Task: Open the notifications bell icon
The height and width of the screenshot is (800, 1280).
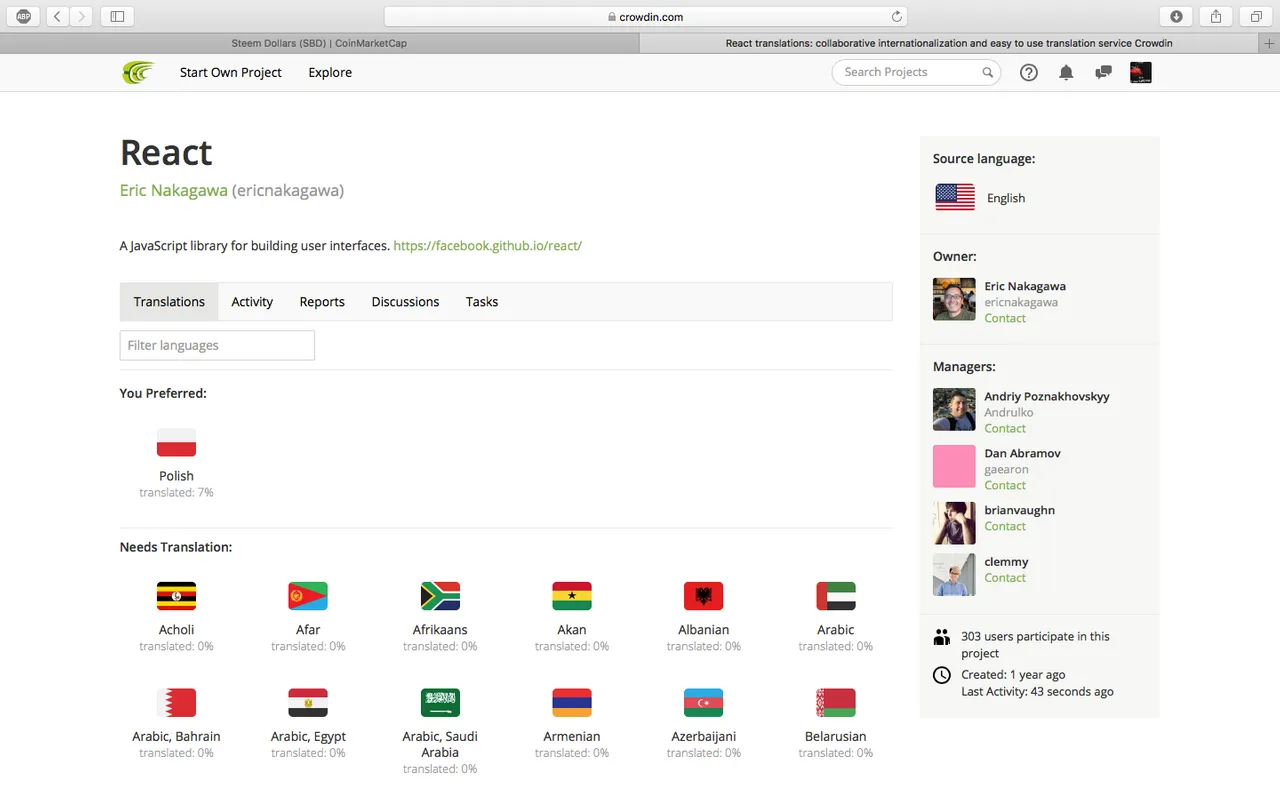Action: pyautogui.click(x=1066, y=72)
